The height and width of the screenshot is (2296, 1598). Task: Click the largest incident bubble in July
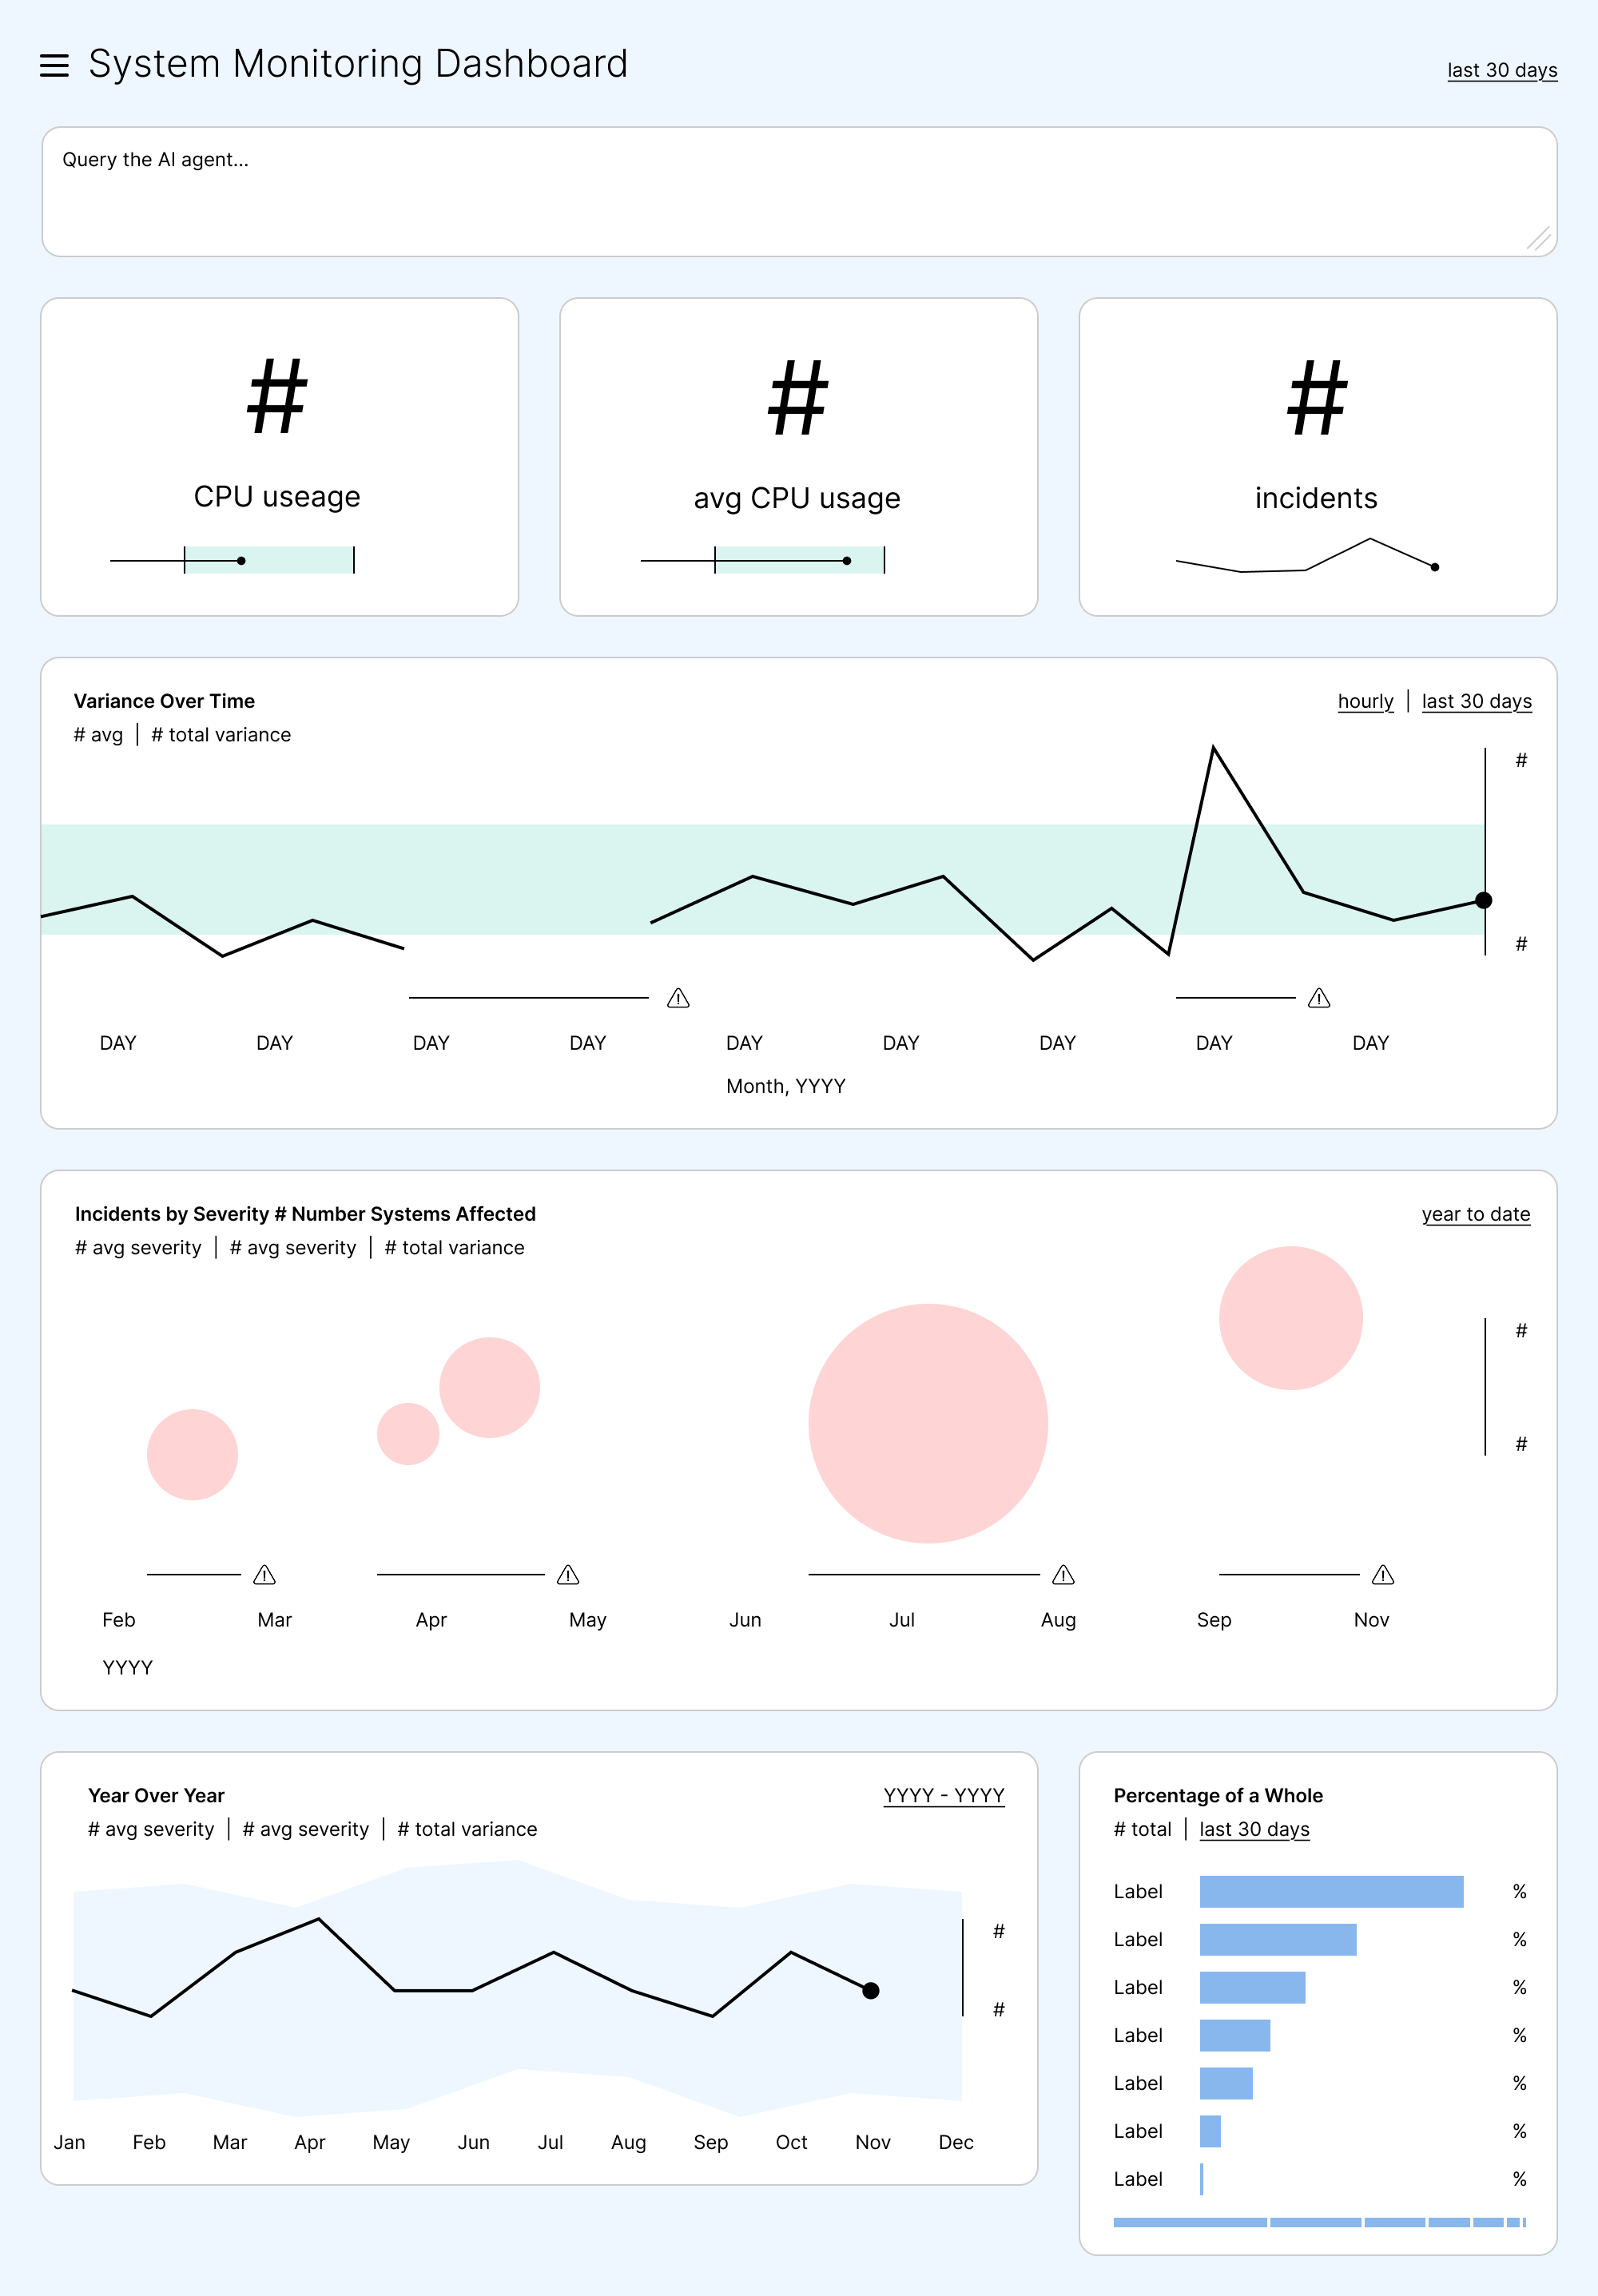tap(928, 1423)
